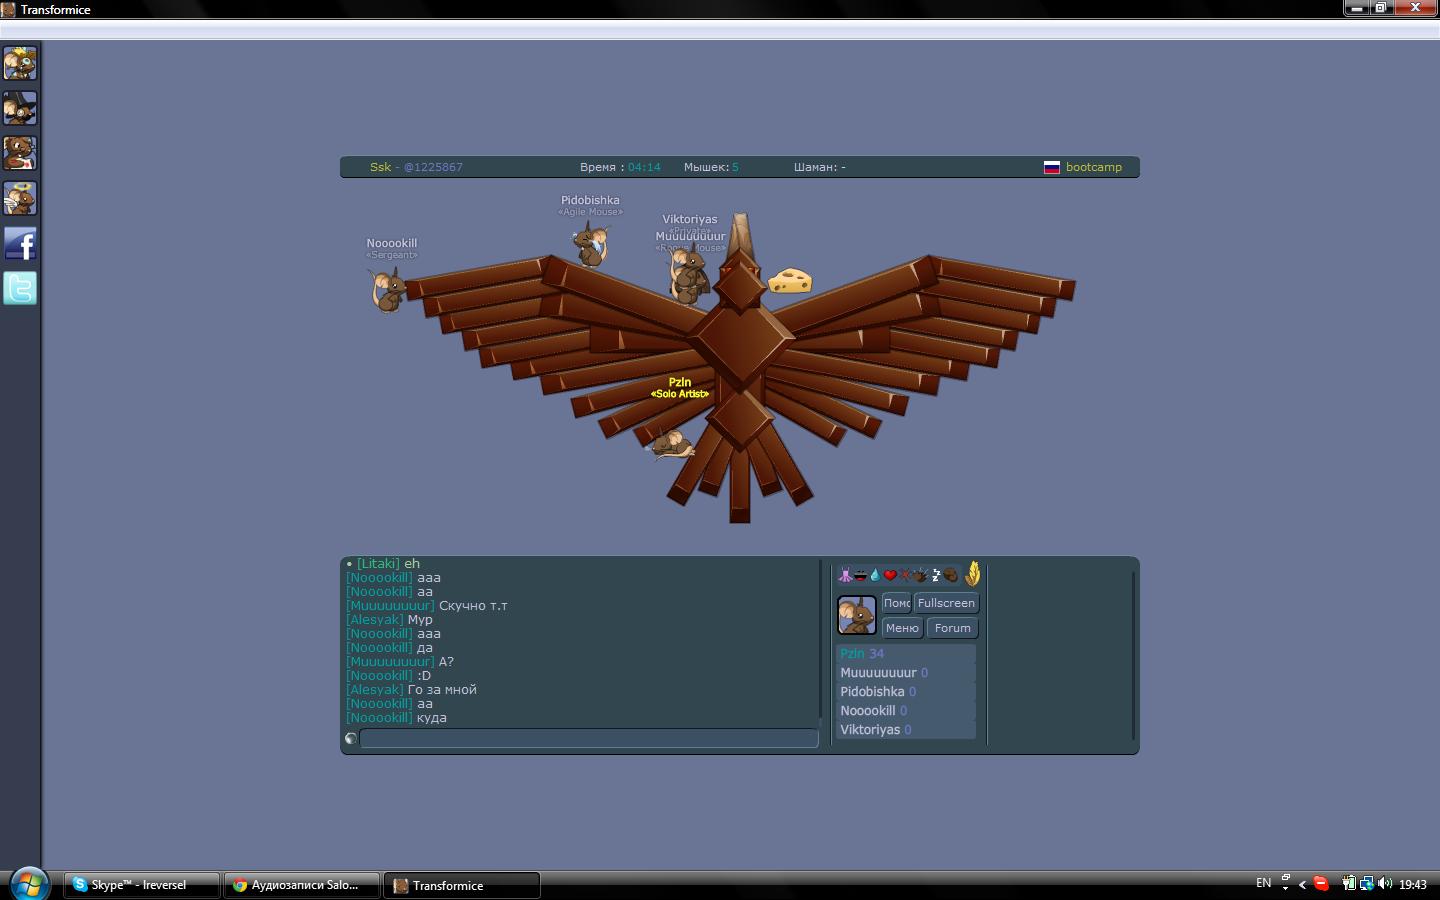This screenshot has width=1440, height=900.
Task: Click the chat text input field
Action: [x=589, y=738]
